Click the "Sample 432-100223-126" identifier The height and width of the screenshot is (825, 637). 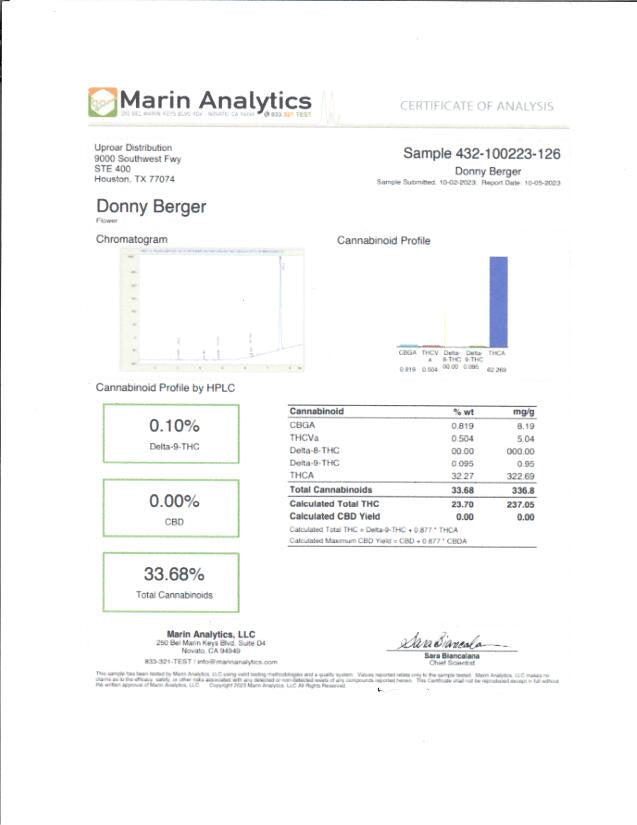(x=482, y=154)
